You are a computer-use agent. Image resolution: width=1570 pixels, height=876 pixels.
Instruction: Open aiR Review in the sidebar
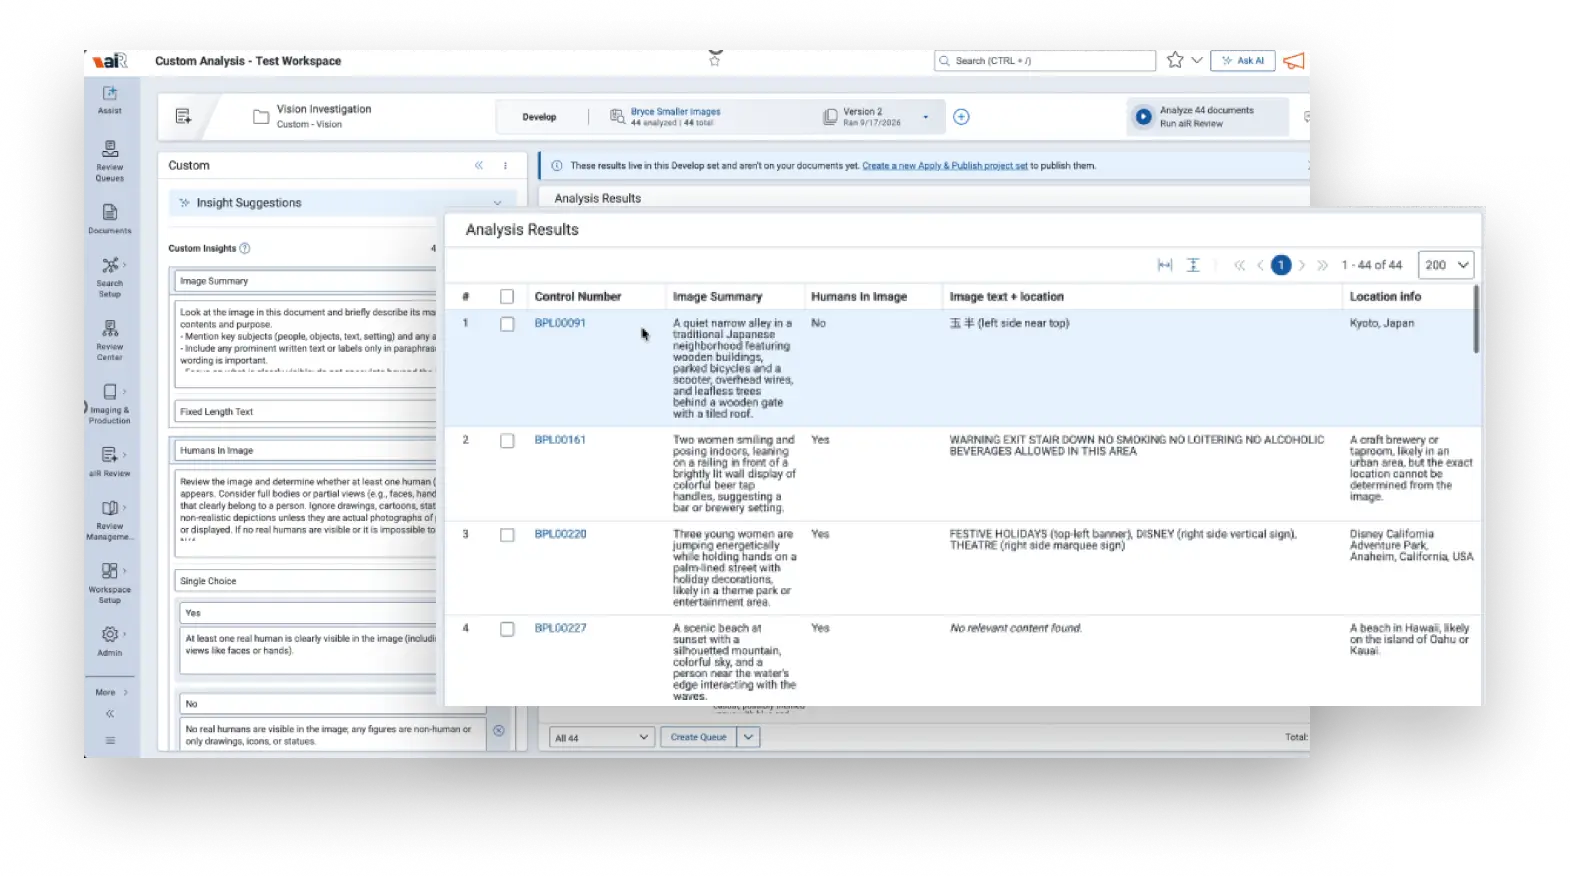click(x=110, y=461)
